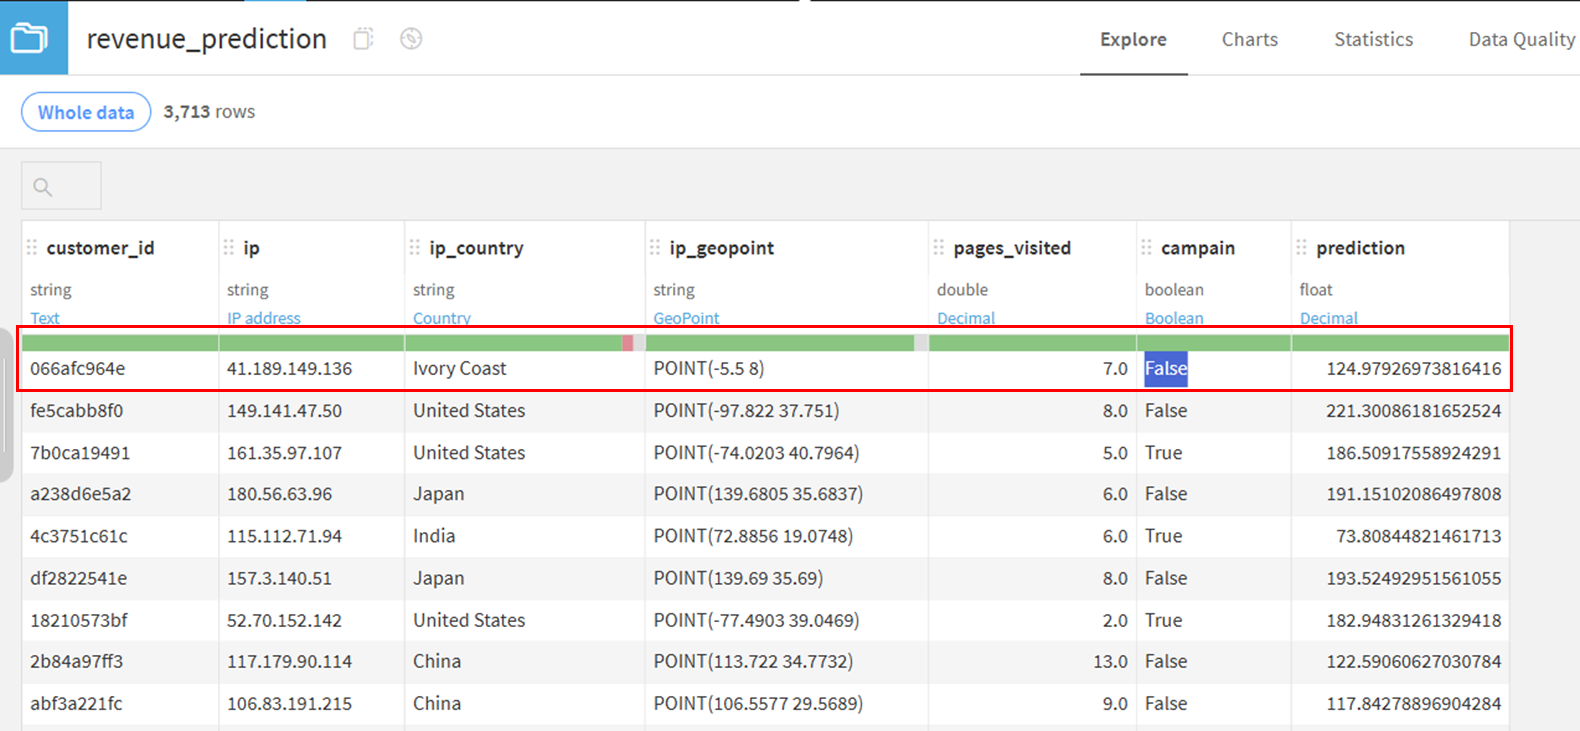Click the copy icon beside revenue_prediction

pyautogui.click(x=363, y=39)
